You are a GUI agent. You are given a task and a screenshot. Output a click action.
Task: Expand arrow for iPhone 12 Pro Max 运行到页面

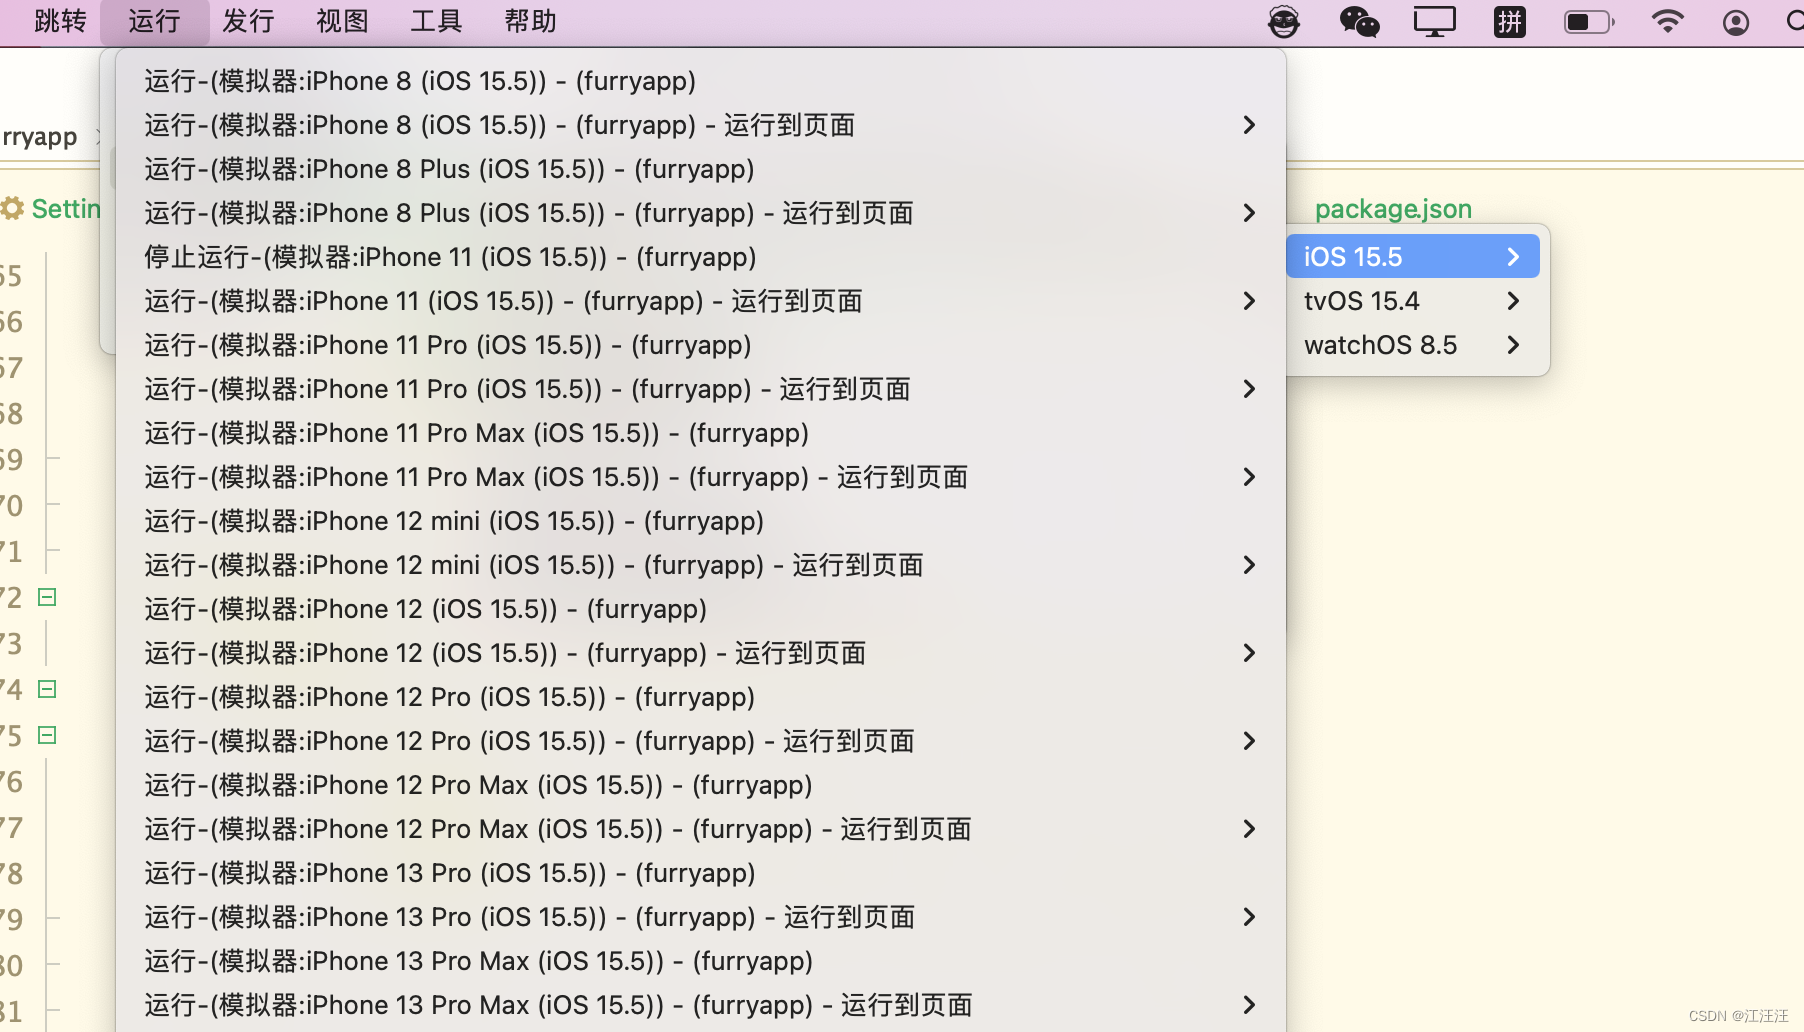click(x=1249, y=829)
